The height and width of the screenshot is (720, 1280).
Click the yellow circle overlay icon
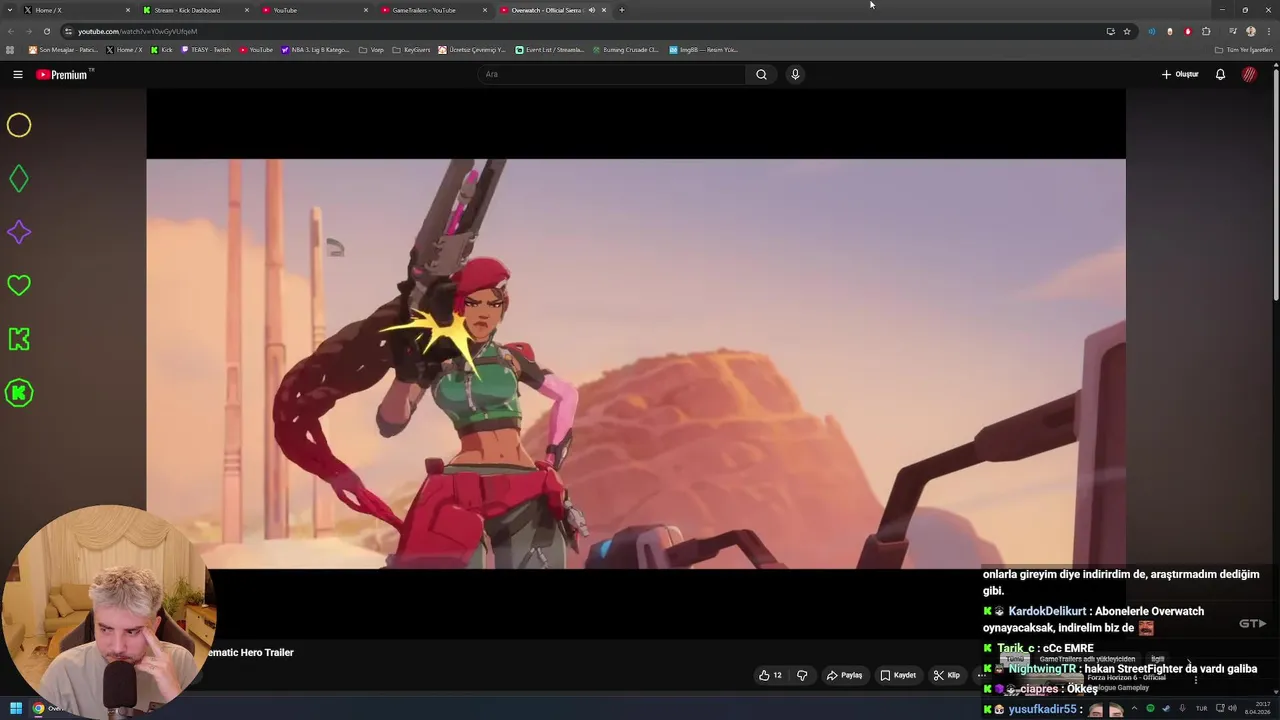coord(19,125)
